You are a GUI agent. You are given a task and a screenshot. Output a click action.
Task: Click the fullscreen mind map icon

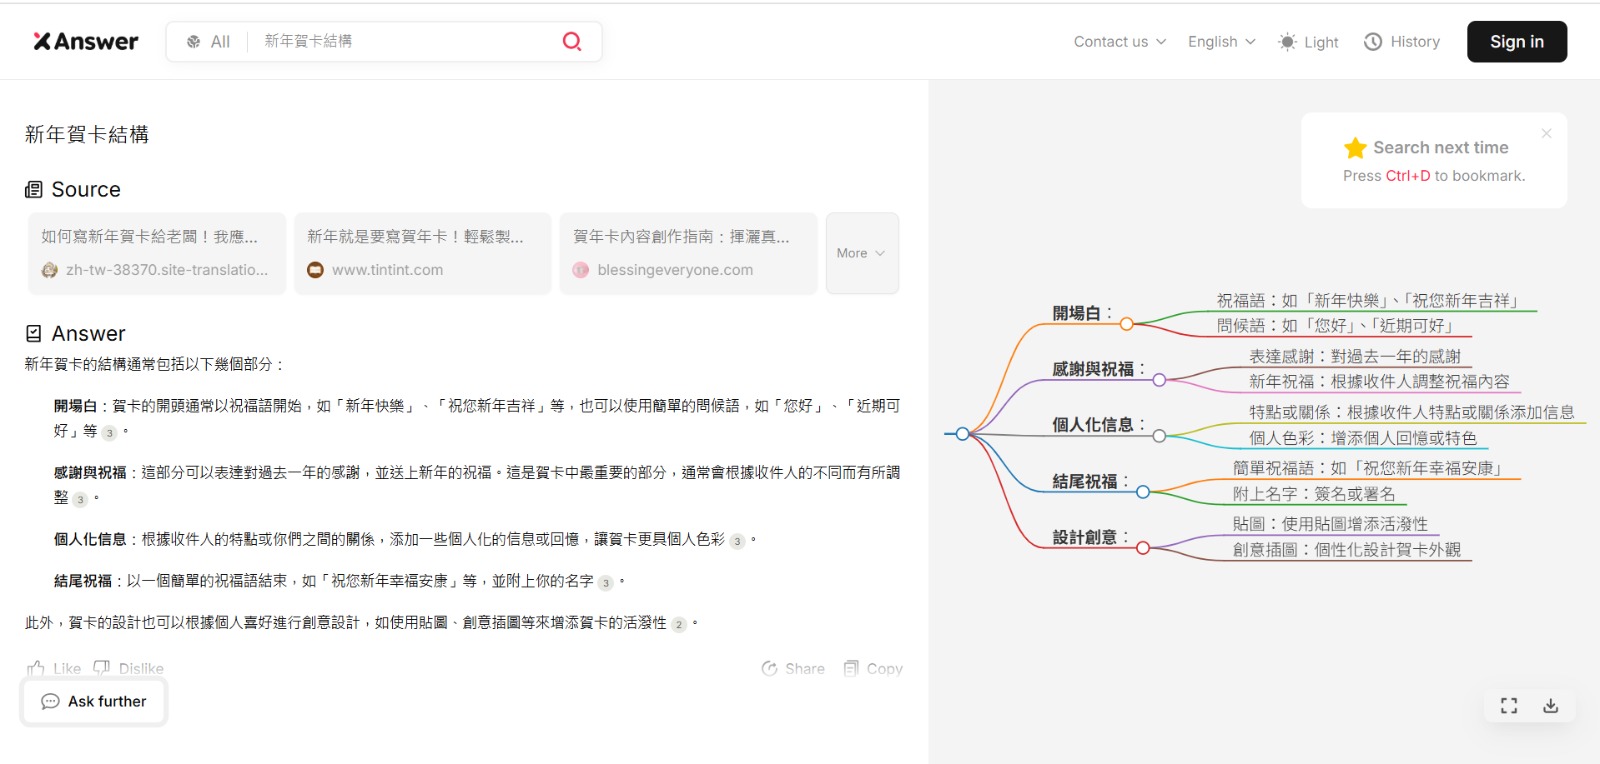[1509, 706]
